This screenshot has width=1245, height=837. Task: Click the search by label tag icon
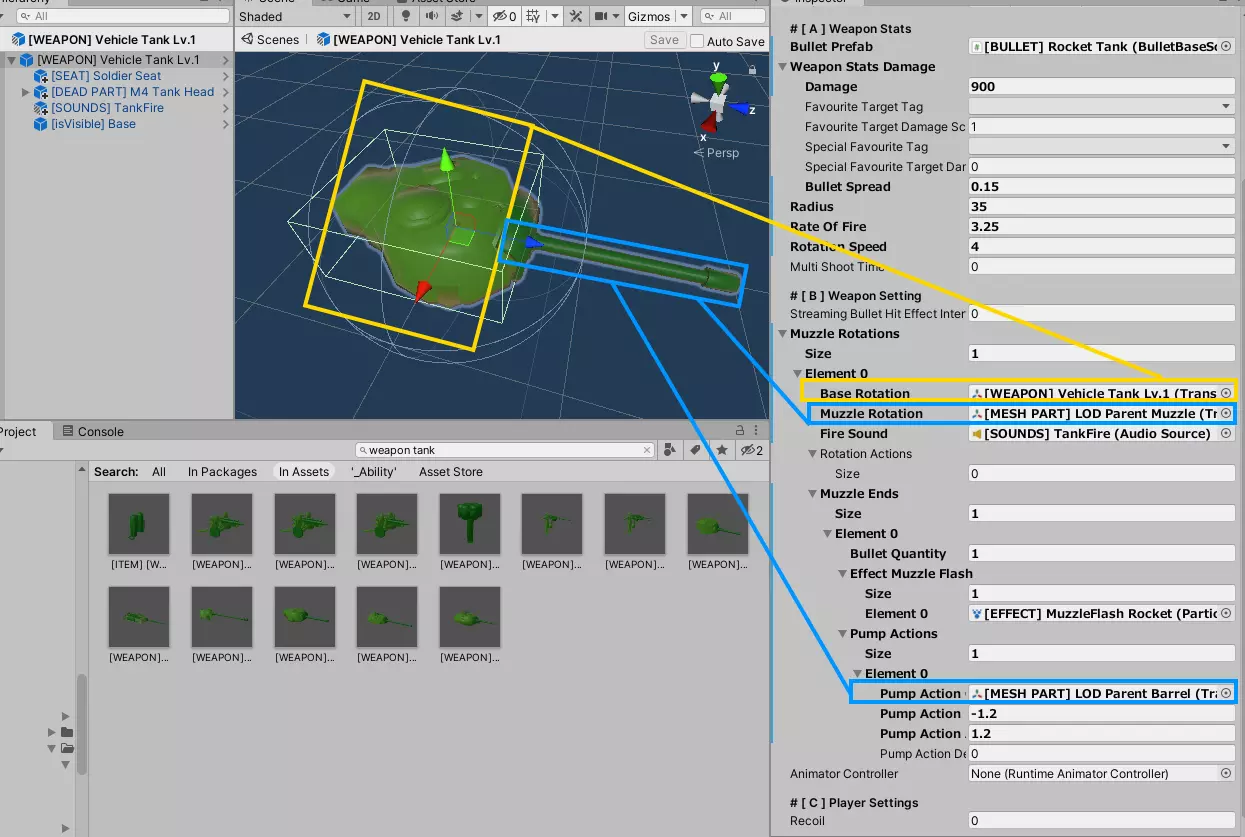pyautogui.click(x=696, y=450)
